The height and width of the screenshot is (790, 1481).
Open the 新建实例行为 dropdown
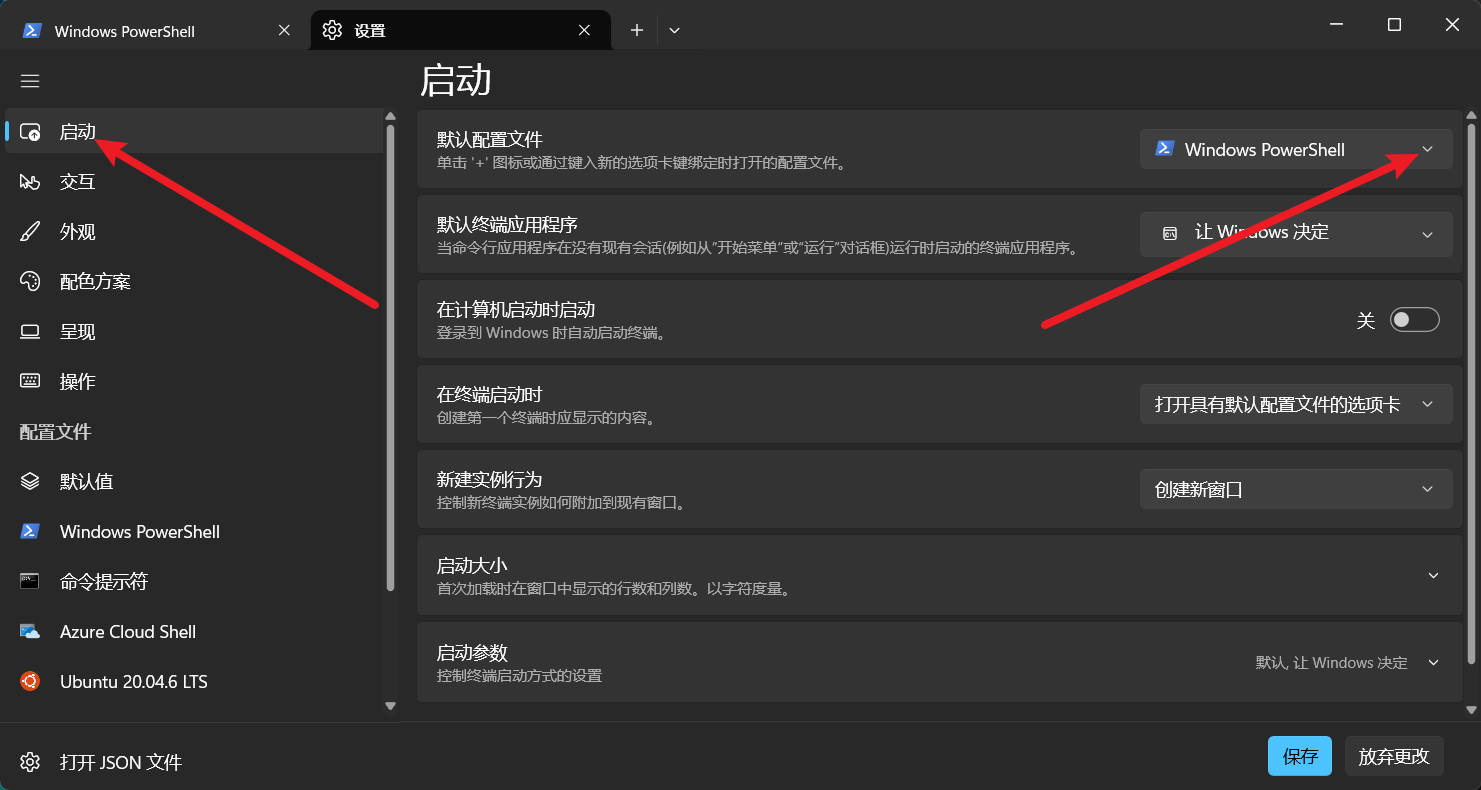[x=1296, y=489]
